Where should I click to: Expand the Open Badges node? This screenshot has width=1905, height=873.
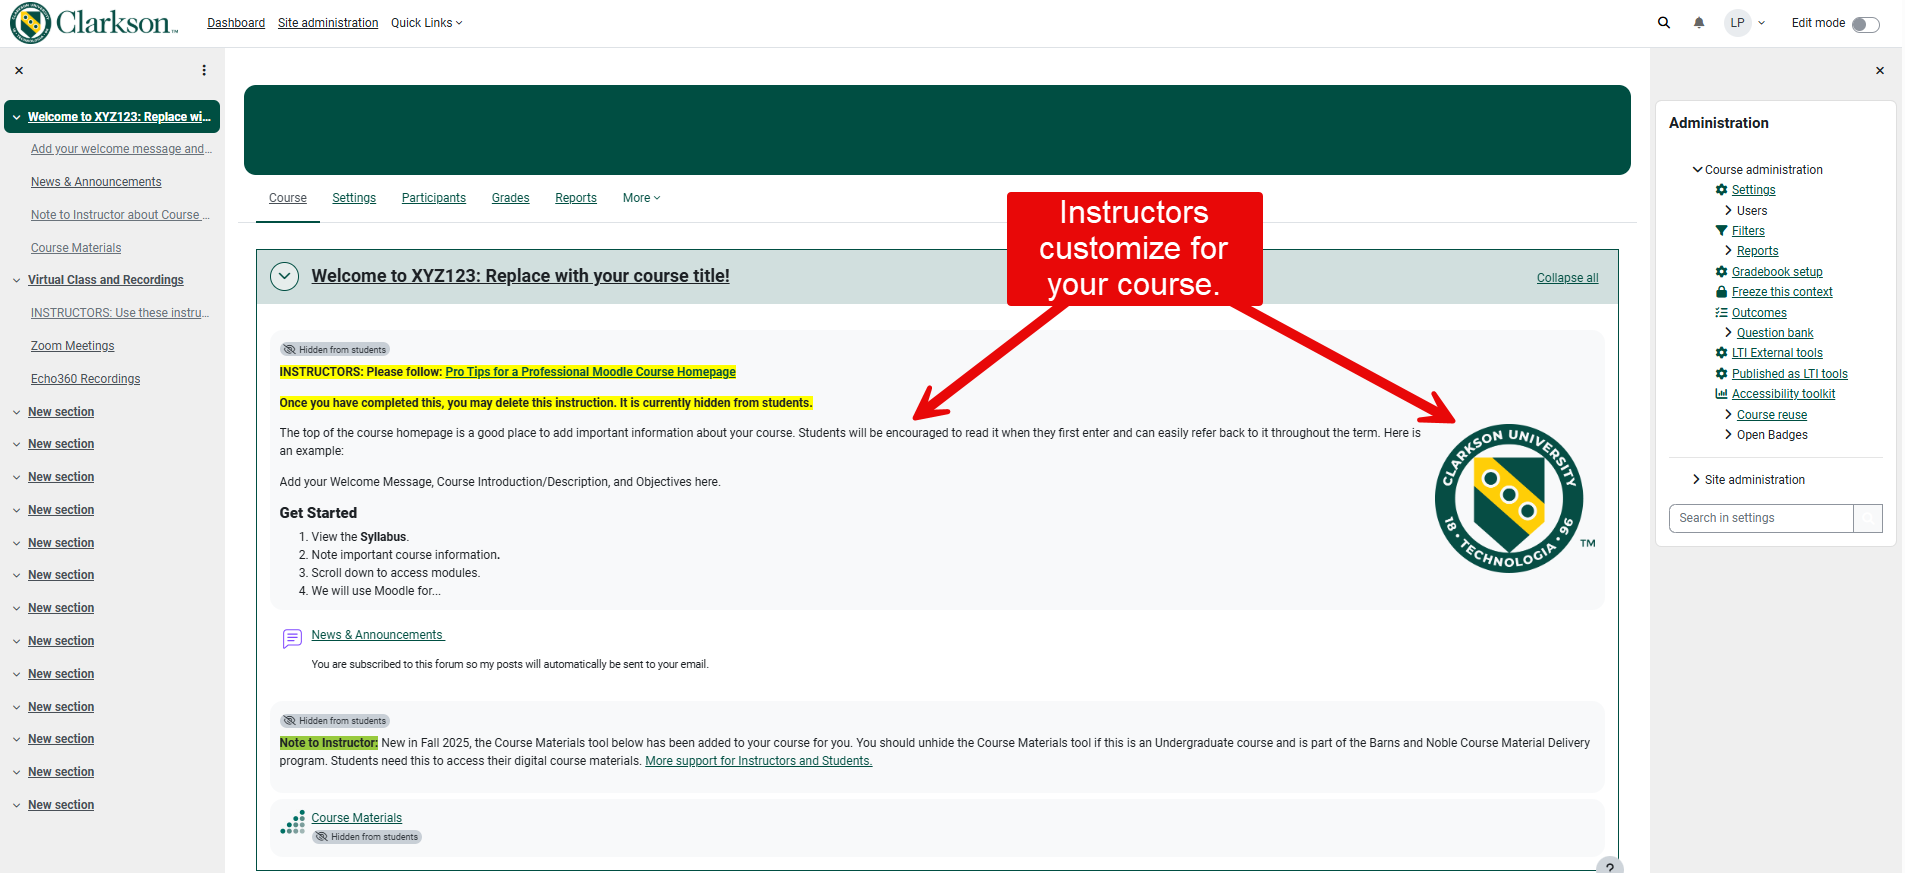[1729, 435]
